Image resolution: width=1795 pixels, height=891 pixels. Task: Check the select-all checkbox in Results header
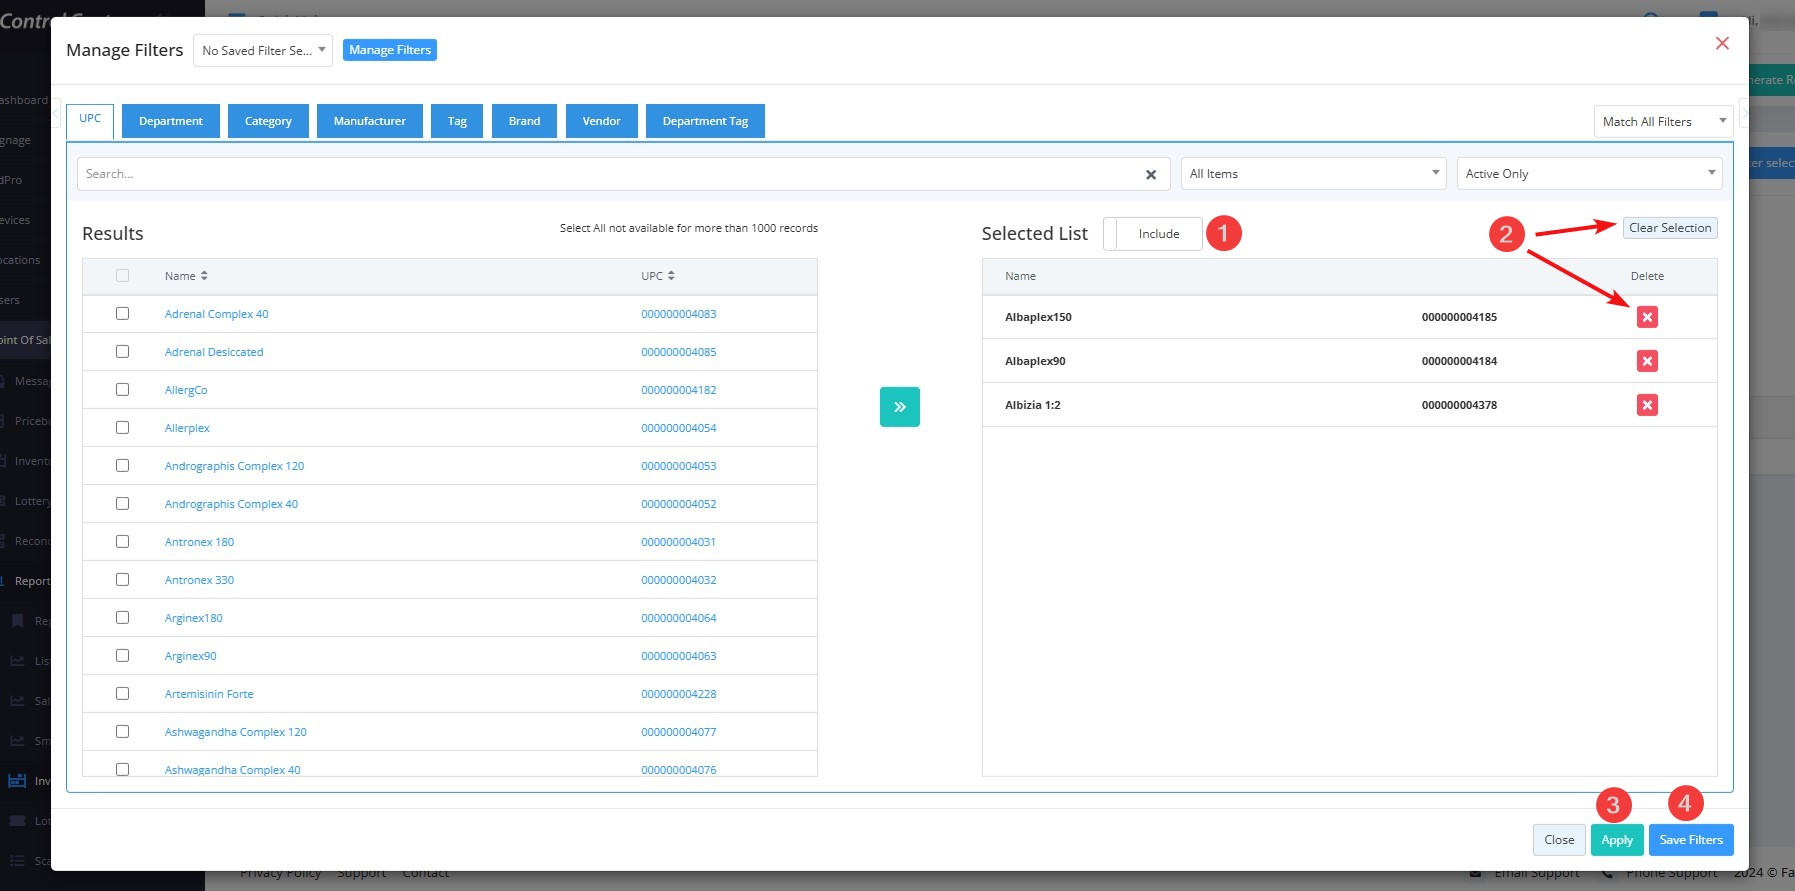click(122, 276)
